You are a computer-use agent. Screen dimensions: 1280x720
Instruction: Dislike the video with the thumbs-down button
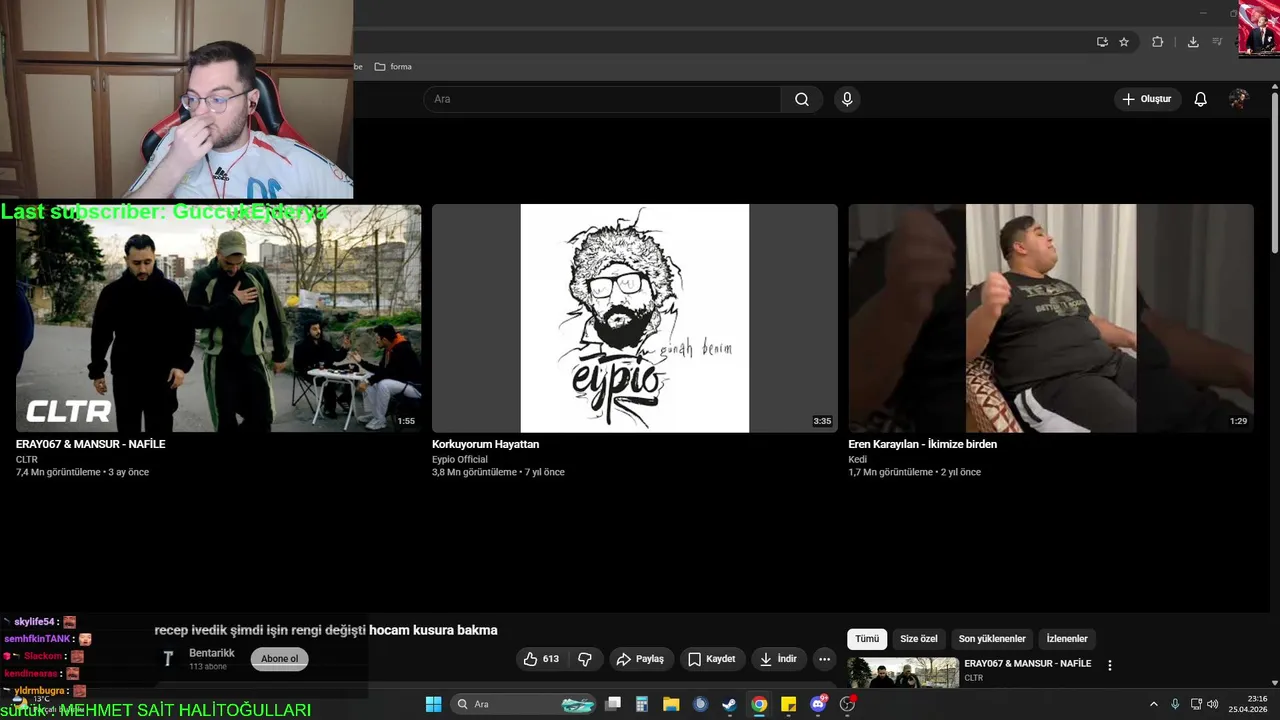pos(585,659)
